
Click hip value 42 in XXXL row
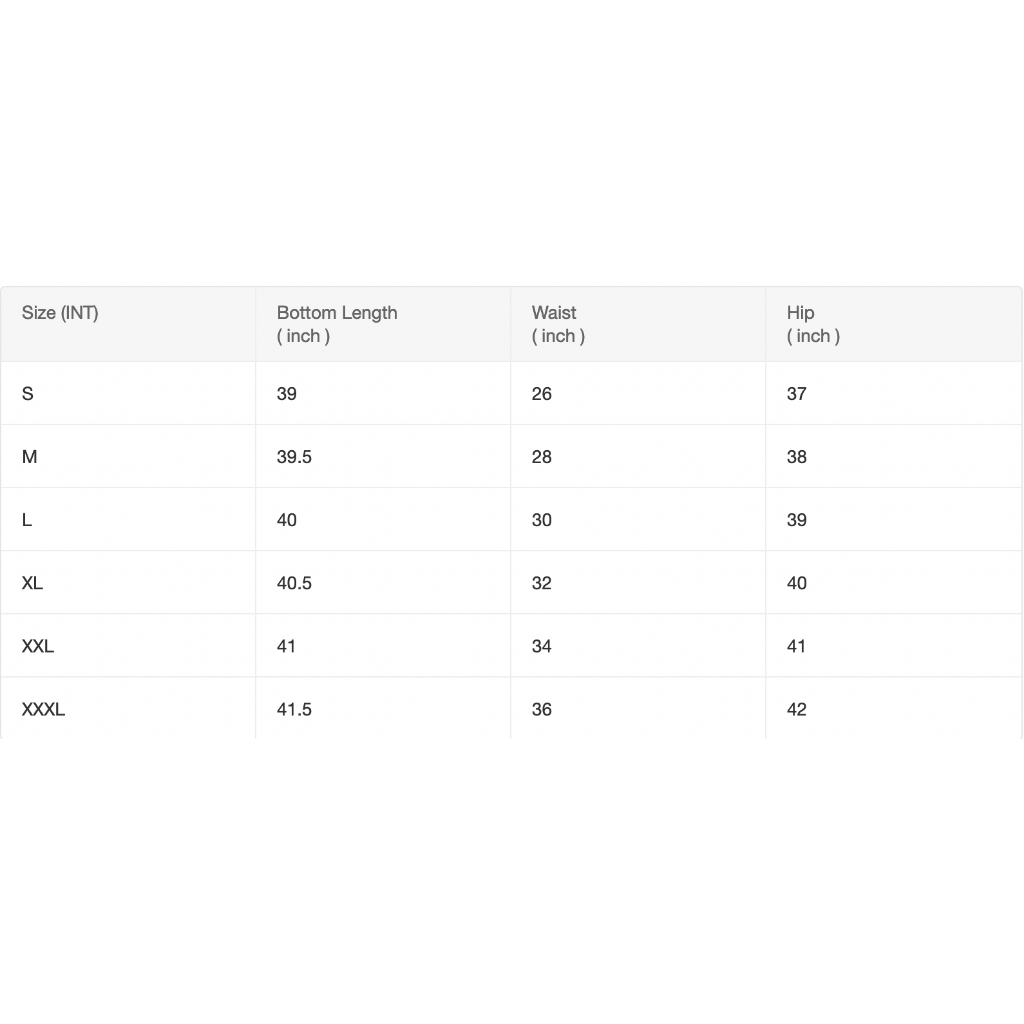(796, 709)
